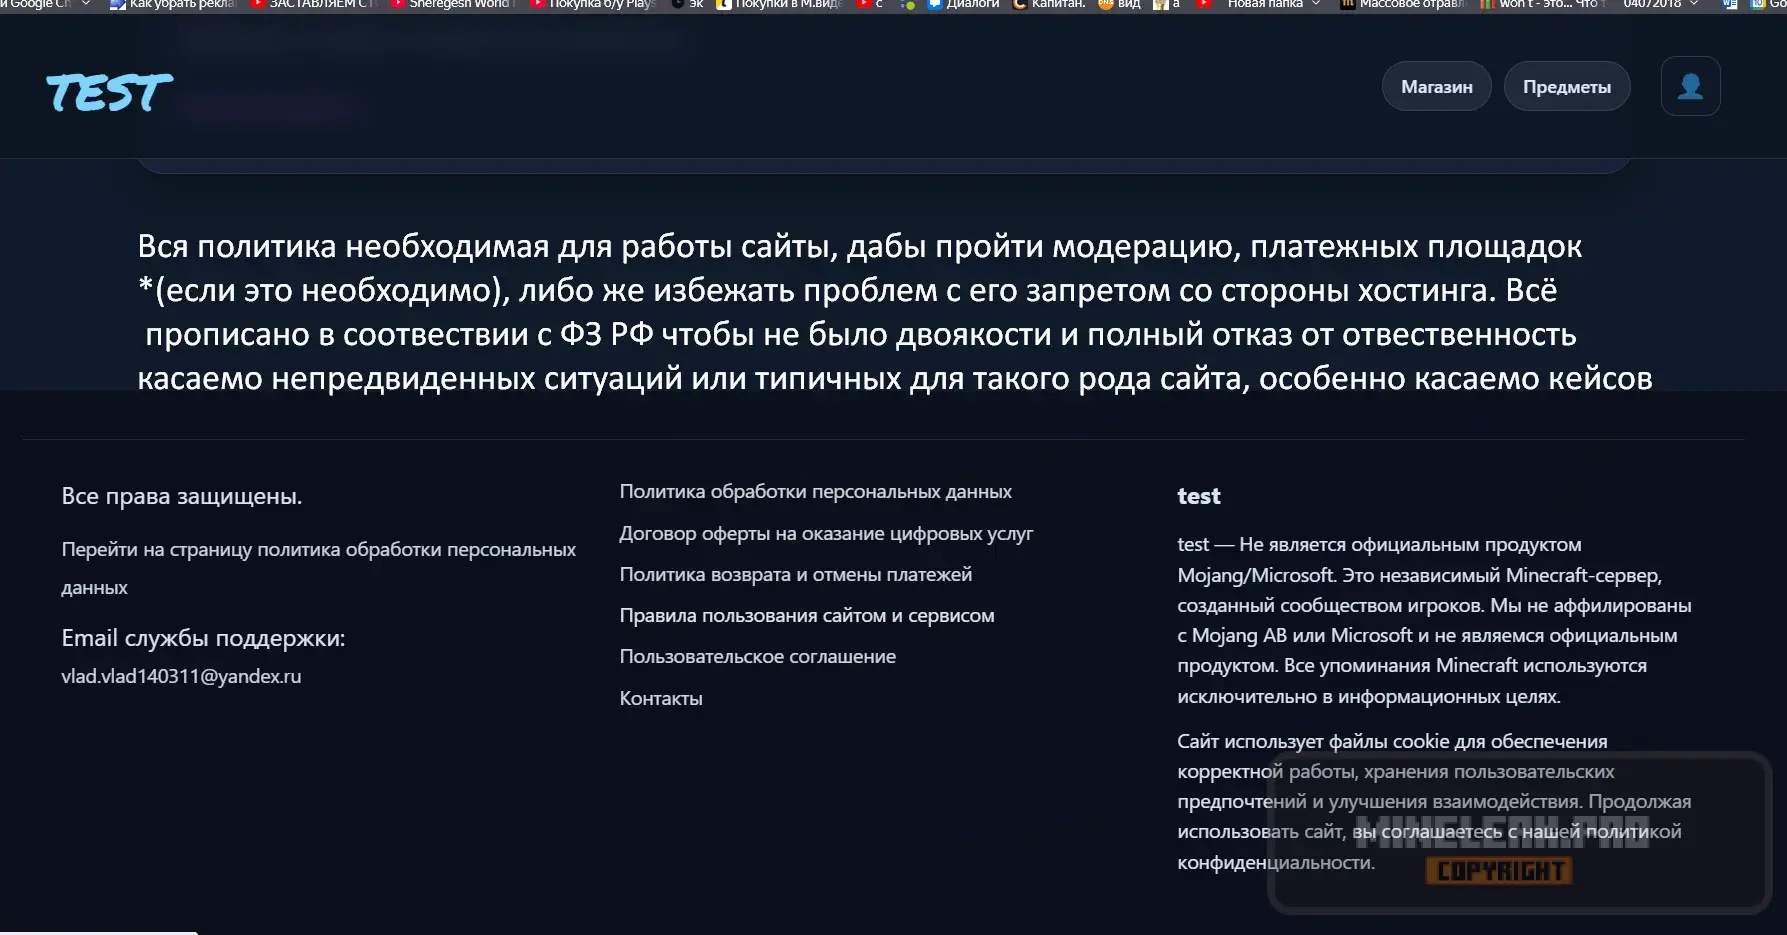1787x935 pixels.
Task: Click the support email vlad.vlad140311@yandex.ru
Action: tap(181, 677)
